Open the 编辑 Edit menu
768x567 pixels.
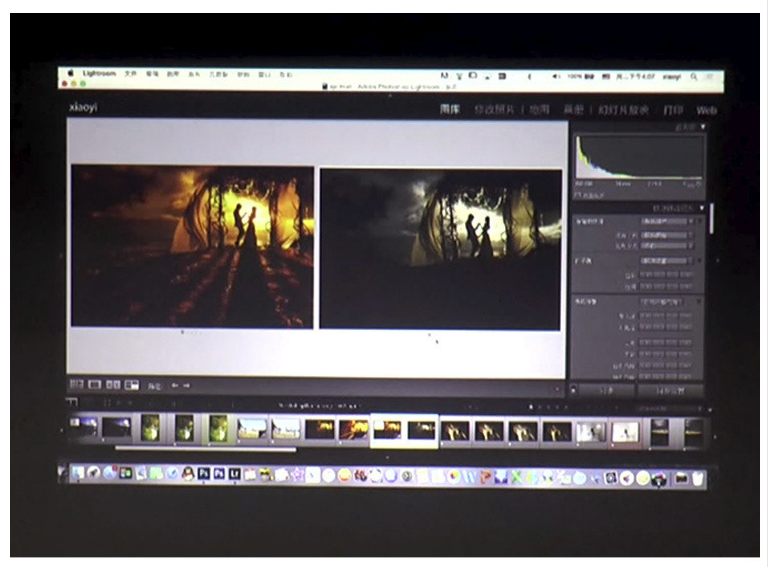pos(152,74)
